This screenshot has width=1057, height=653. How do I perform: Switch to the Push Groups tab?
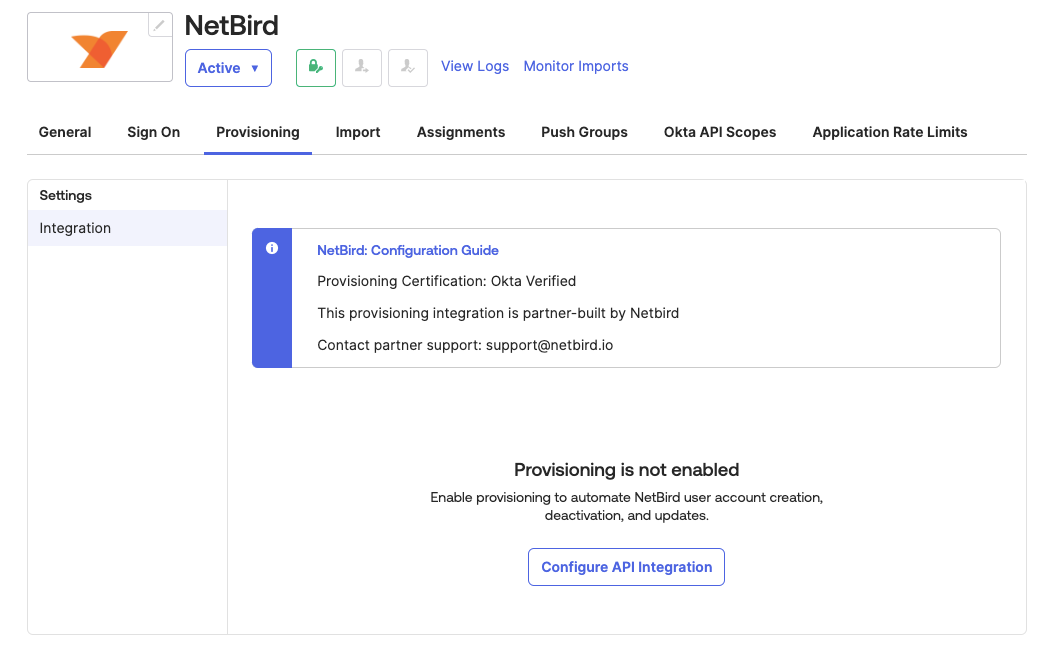click(584, 132)
